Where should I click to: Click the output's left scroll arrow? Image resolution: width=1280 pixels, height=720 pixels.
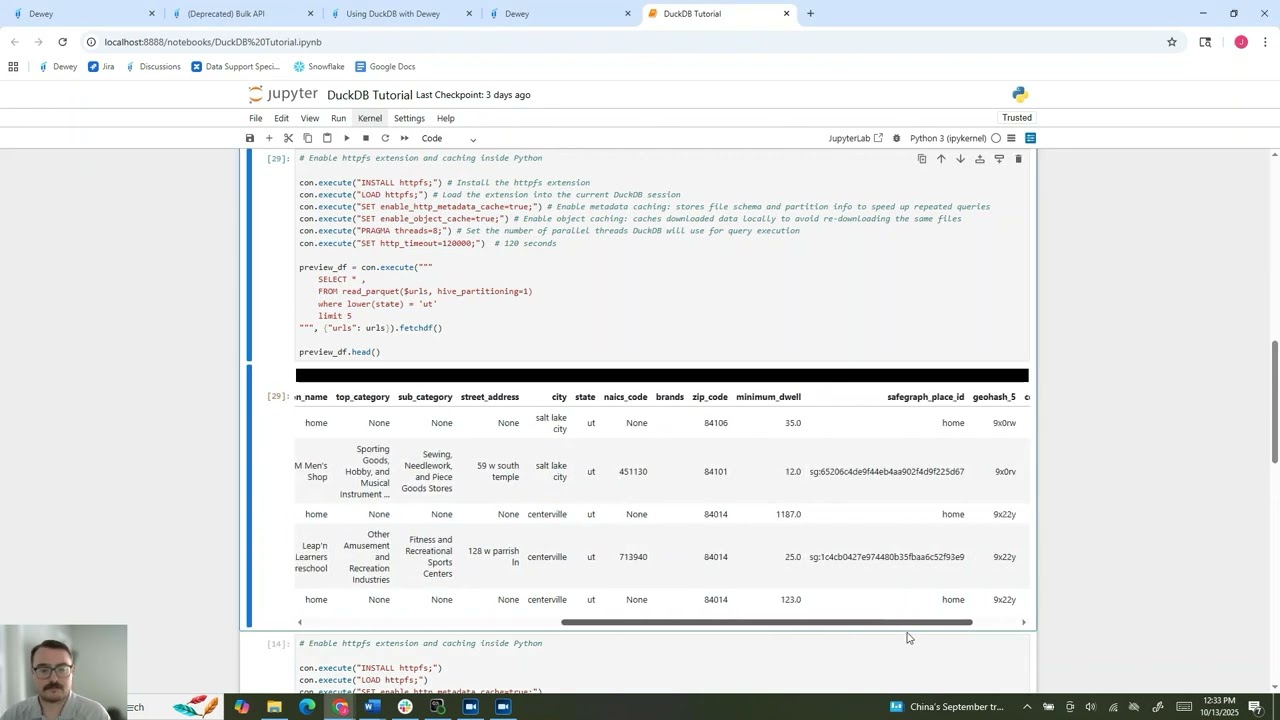click(299, 622)
